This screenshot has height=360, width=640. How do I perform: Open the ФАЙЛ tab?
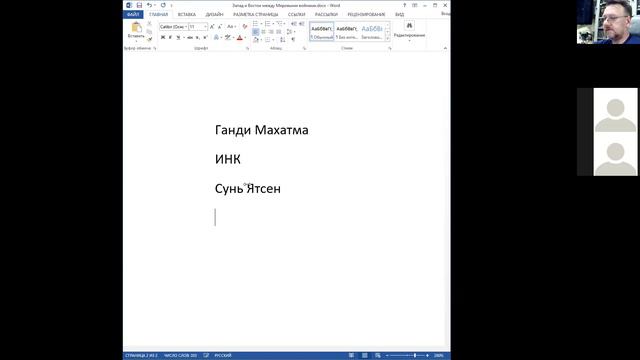point(133,14)
